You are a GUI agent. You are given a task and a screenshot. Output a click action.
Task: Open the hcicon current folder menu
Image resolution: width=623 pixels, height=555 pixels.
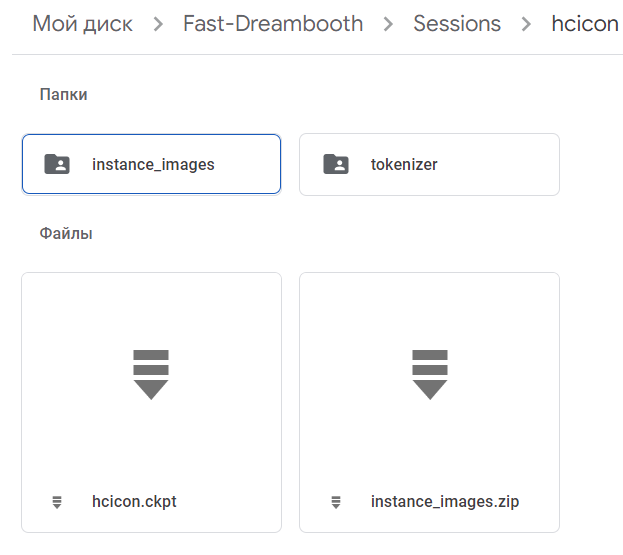click(x=585, y=24)
